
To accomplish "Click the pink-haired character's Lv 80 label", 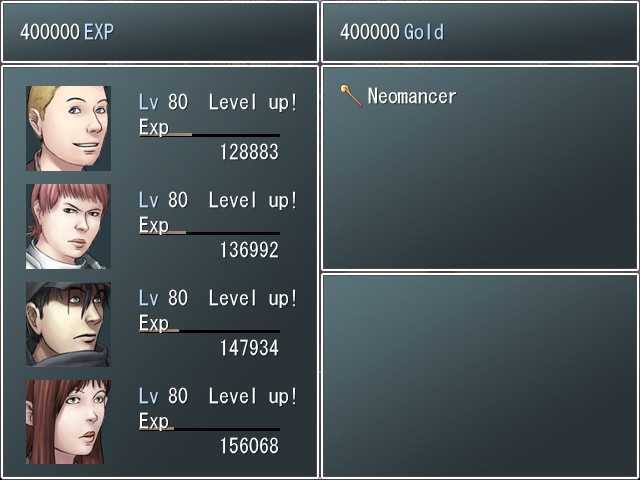I will (163, 200).
